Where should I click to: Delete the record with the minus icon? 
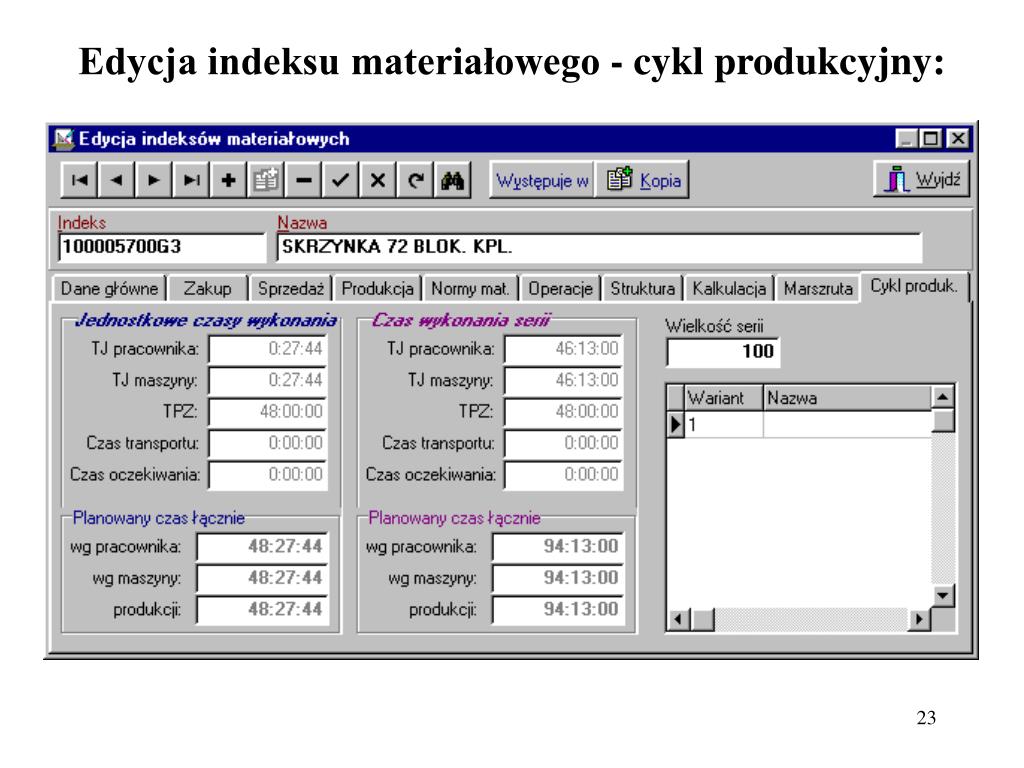click(x=303, y=180)
